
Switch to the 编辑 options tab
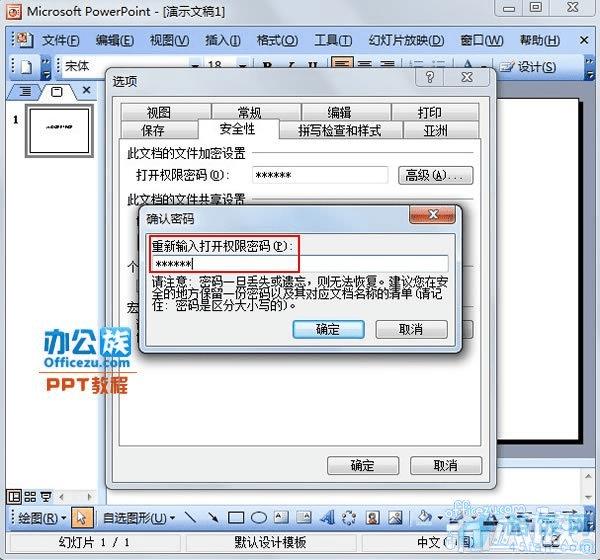click(x=346, y=112)
